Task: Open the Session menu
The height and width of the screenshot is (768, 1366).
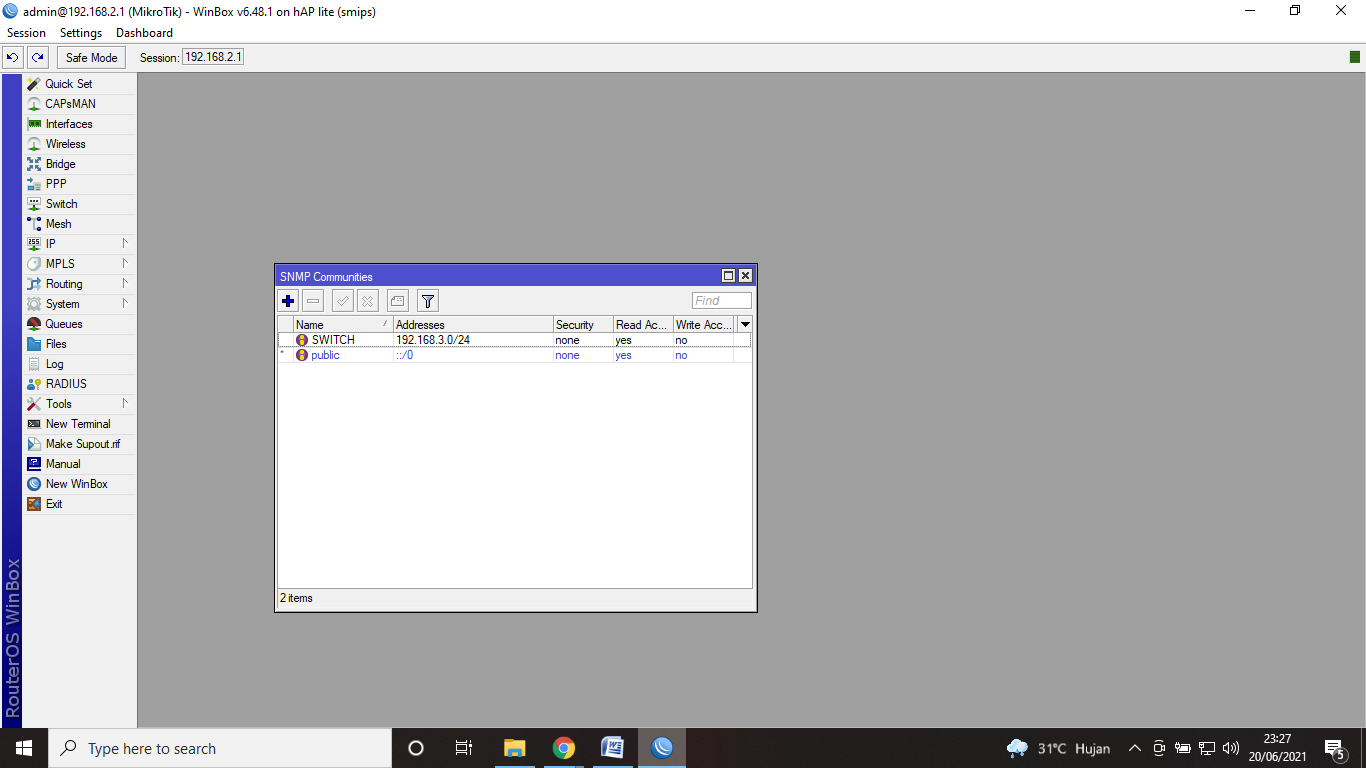Action: coord(26,33)
